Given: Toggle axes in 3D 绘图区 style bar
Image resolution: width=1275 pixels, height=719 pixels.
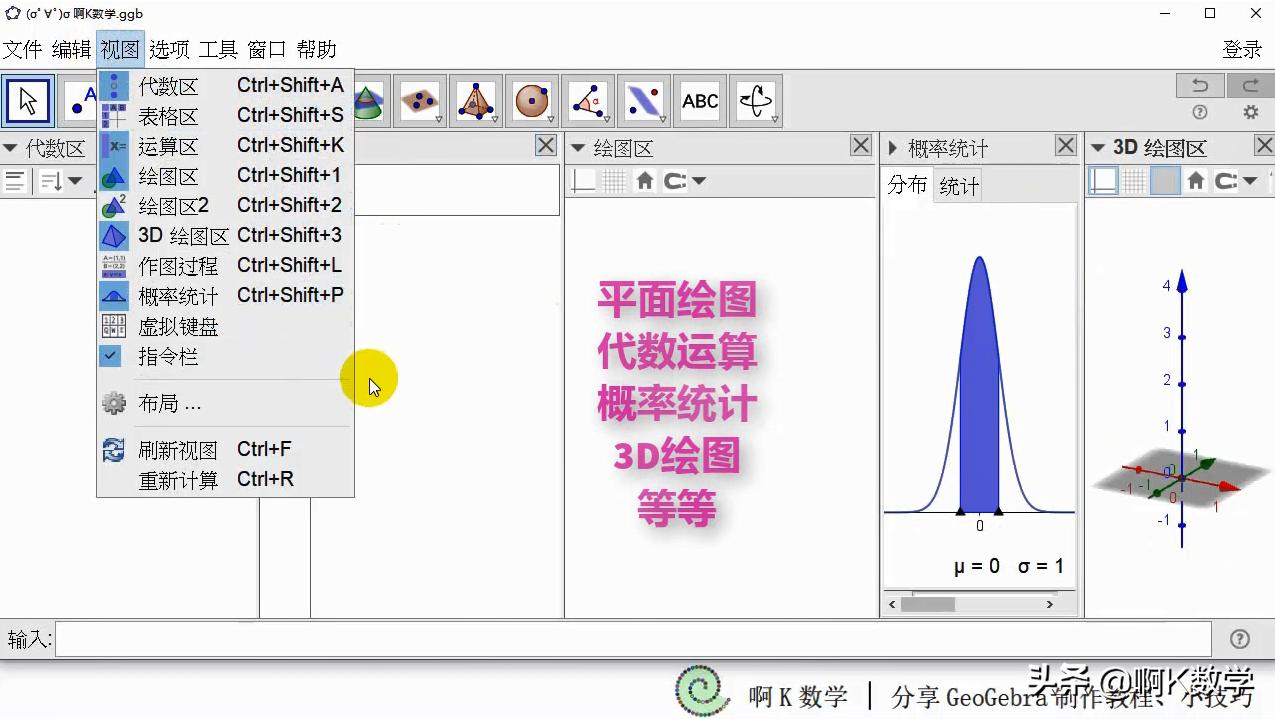Looking at the screenshot, I should tap(1103, 181).
